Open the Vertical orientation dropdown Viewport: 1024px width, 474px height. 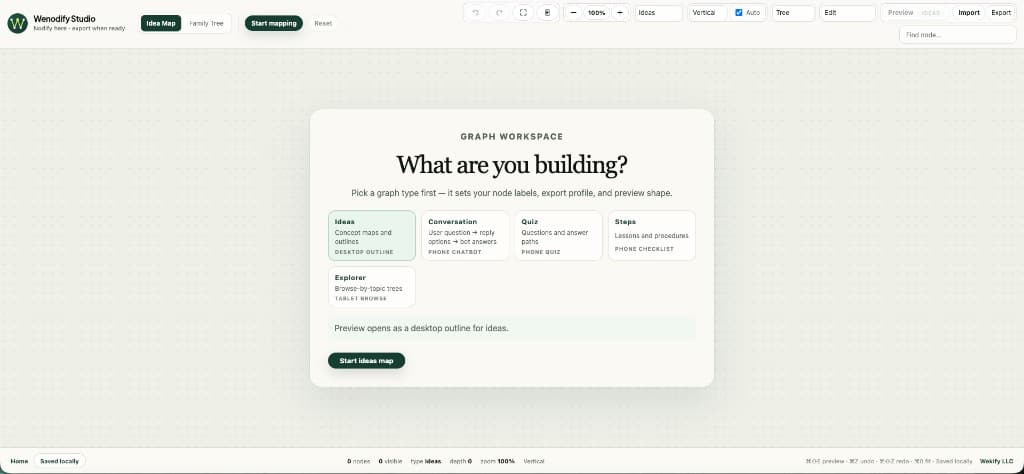tap(708, 12)
